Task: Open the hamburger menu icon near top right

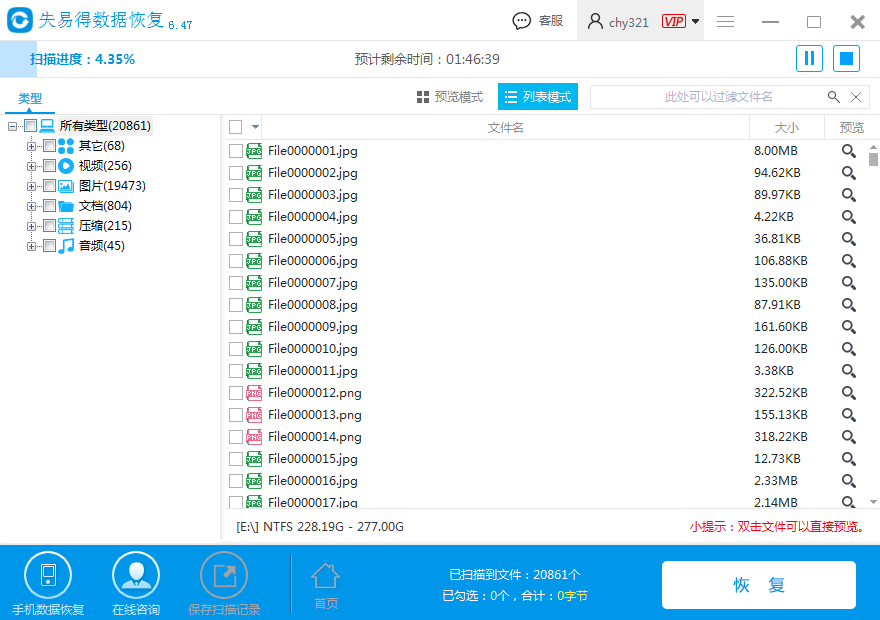Action: 725,20
